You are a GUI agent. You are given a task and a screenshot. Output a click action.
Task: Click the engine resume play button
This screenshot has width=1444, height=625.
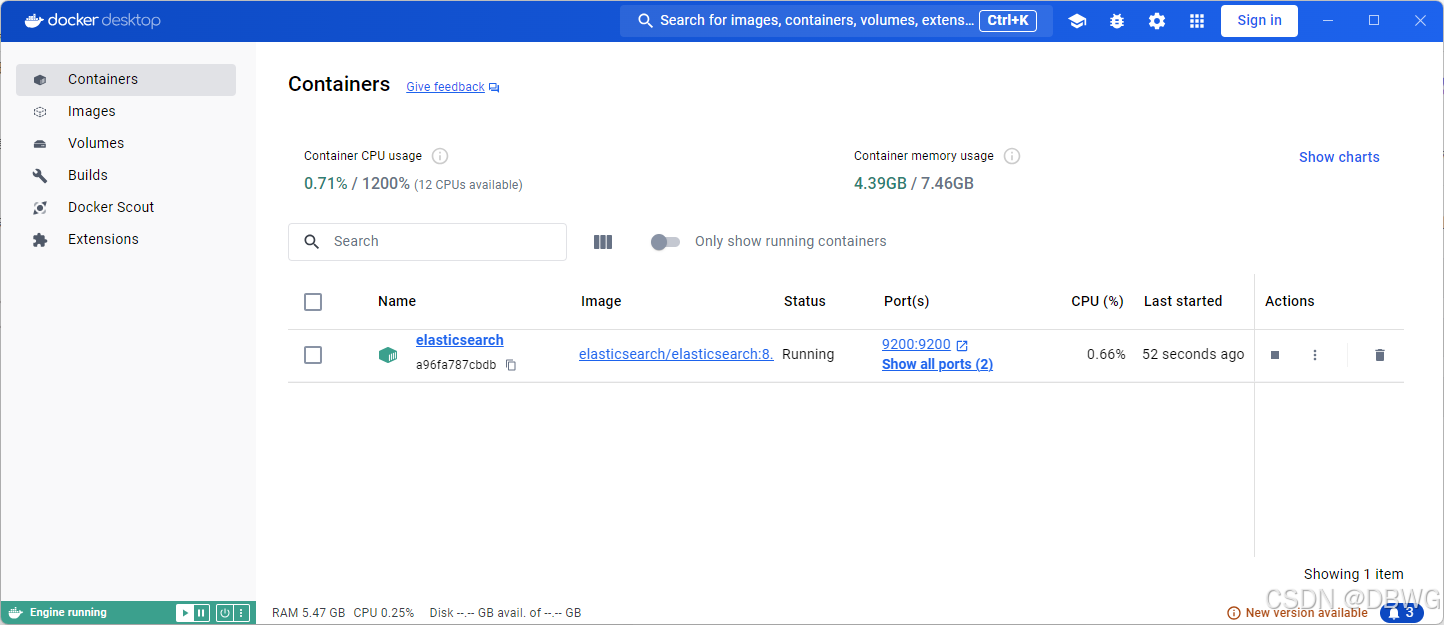point(184,613)
